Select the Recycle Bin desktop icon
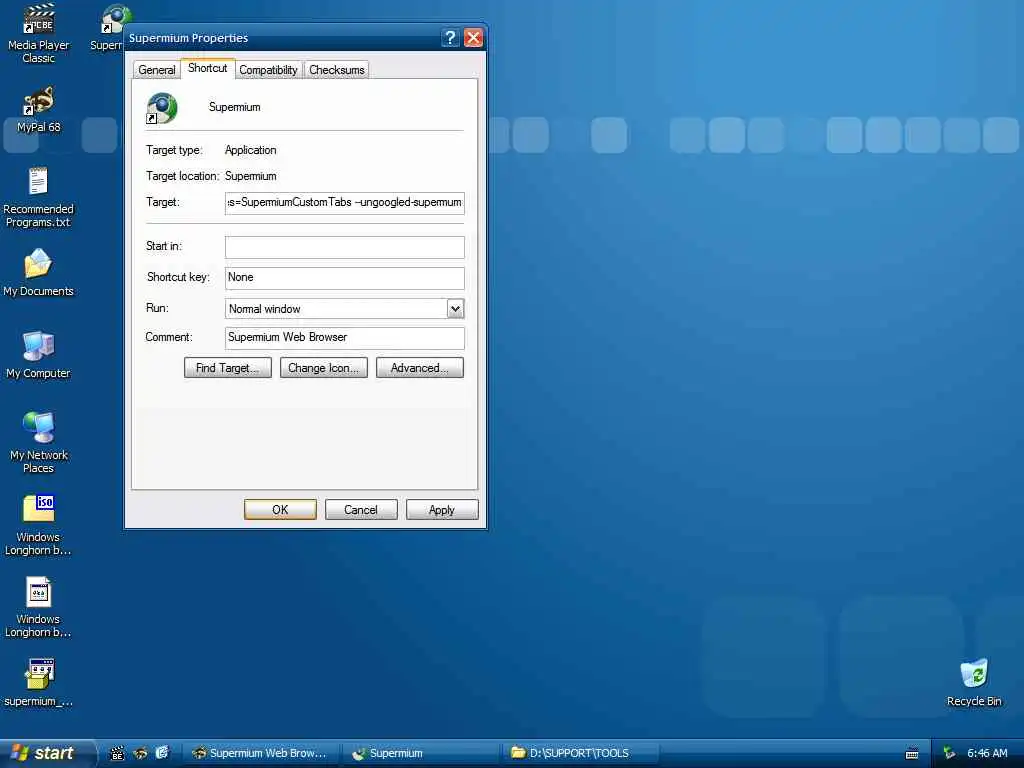This screenshot has height=768, width=1024. tap(974, 683)
